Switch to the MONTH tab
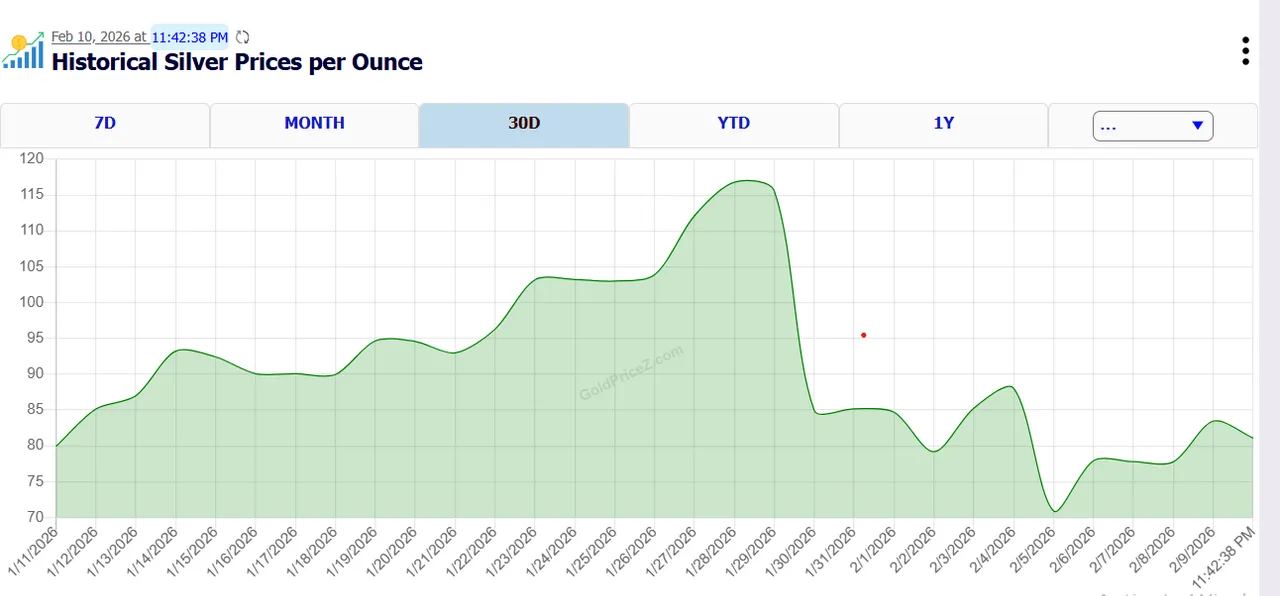Image resolution: width=1280 pixels, height=596 pixels. (x=314, y=124)
